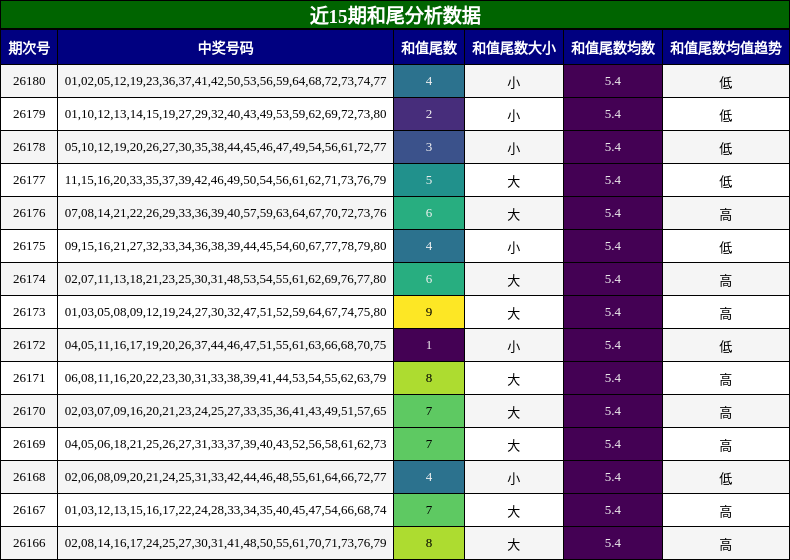Click winning numbers row starting 02,07,11,13
790x560 pixels.
tap(226, 279)
